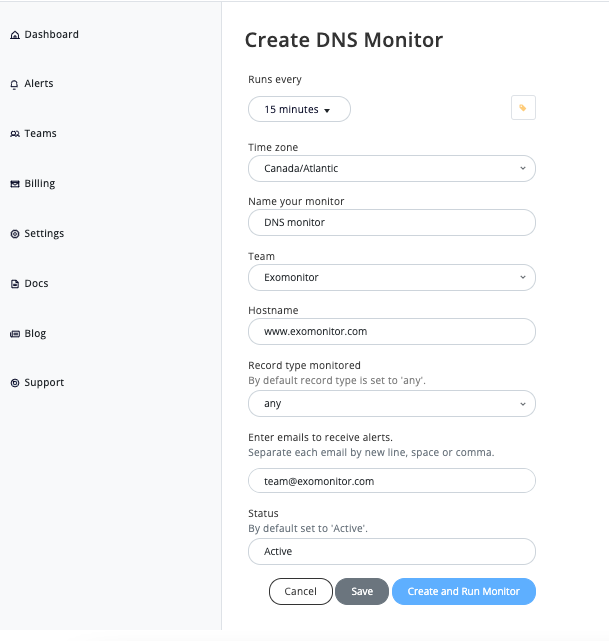609x641 pixels.
Task: Click the Dashboard home icon
Action: click(15, 35)
